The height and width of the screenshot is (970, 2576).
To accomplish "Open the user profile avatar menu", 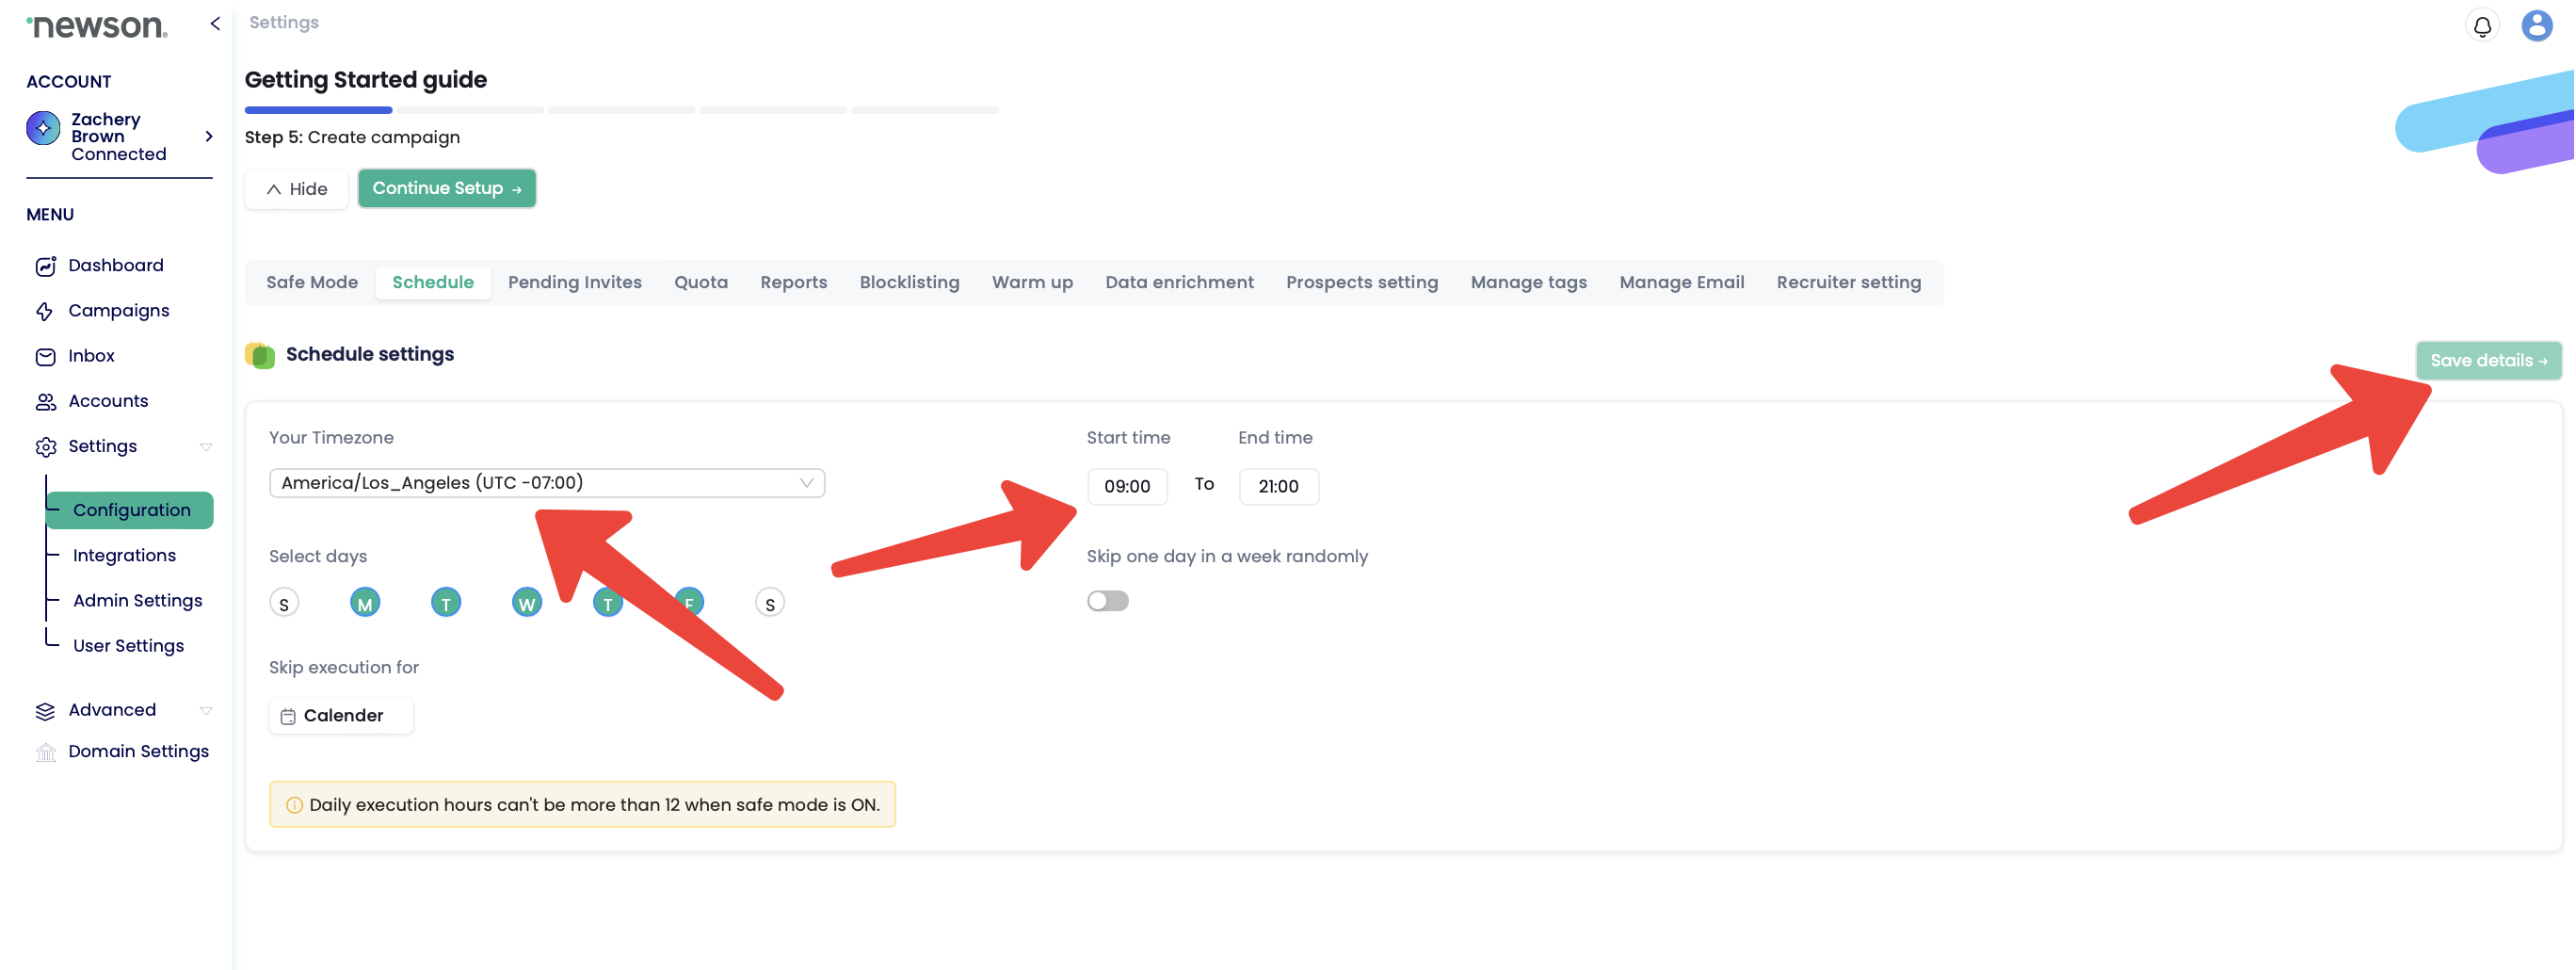I will coord(2536,26).
